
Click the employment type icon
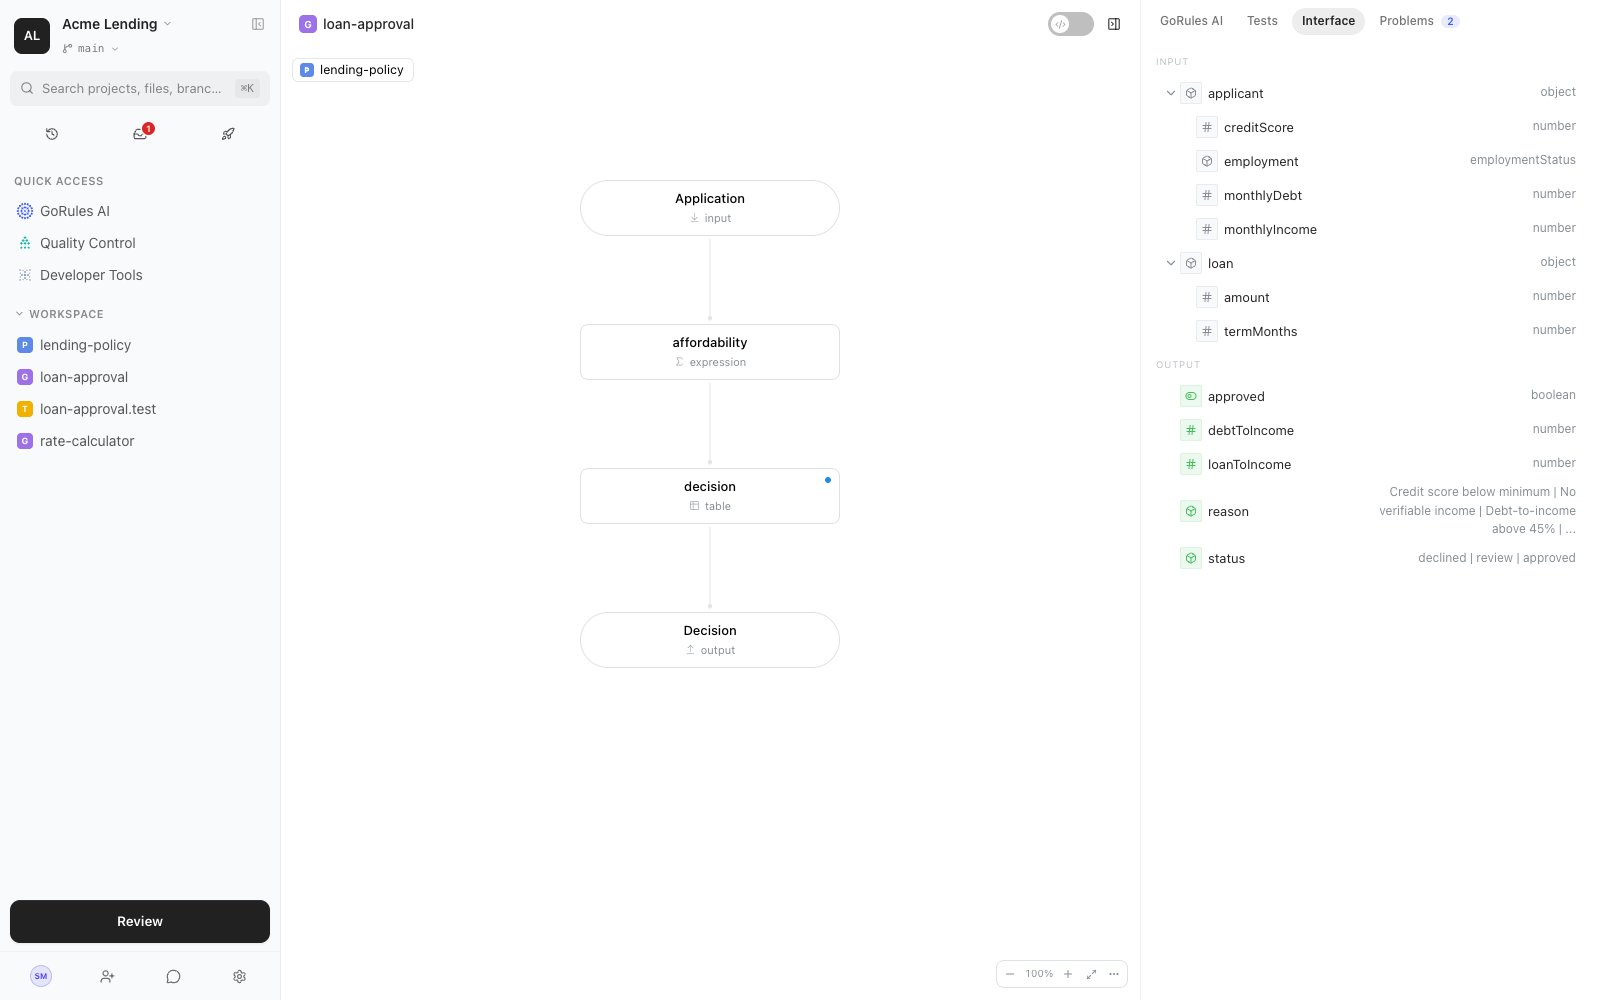pyautogui.click(x=1207, y=161)
